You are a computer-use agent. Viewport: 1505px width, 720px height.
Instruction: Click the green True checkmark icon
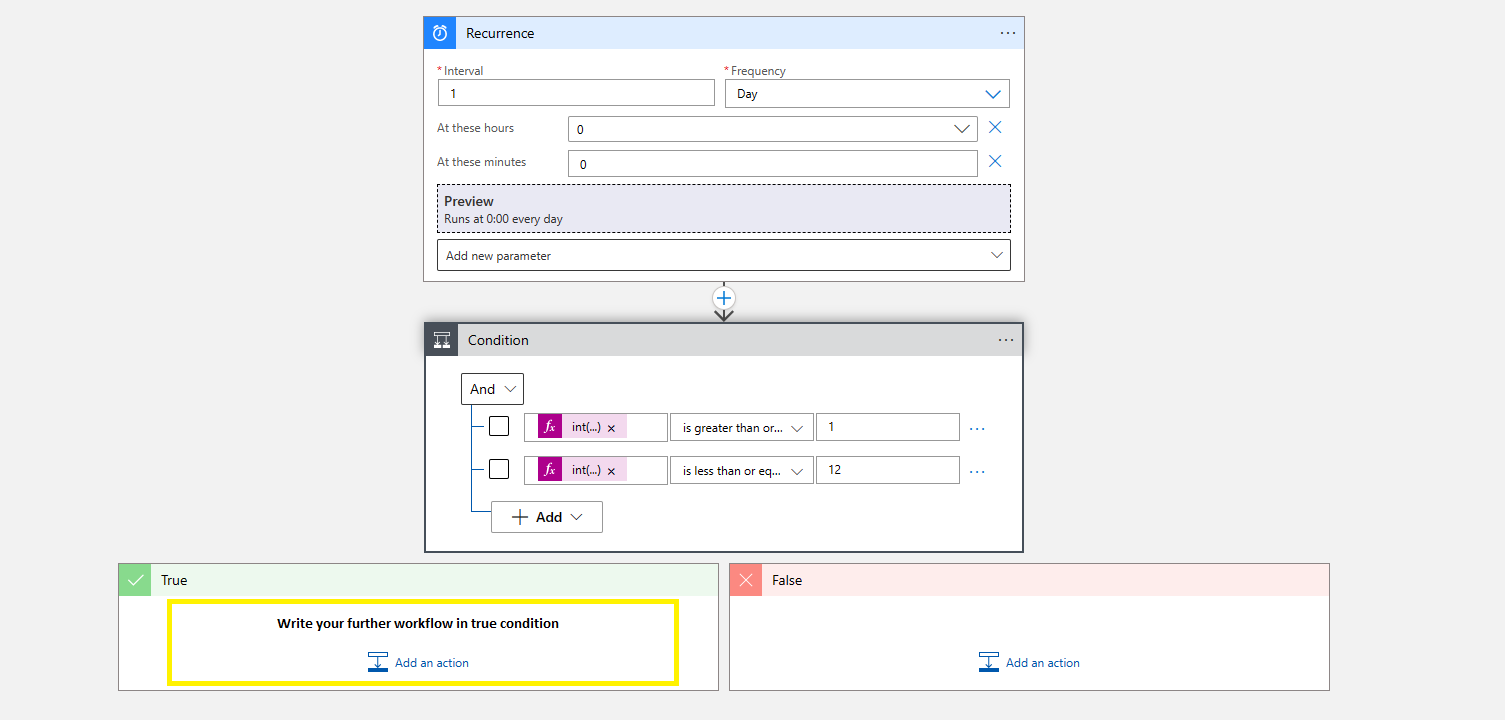135,580
